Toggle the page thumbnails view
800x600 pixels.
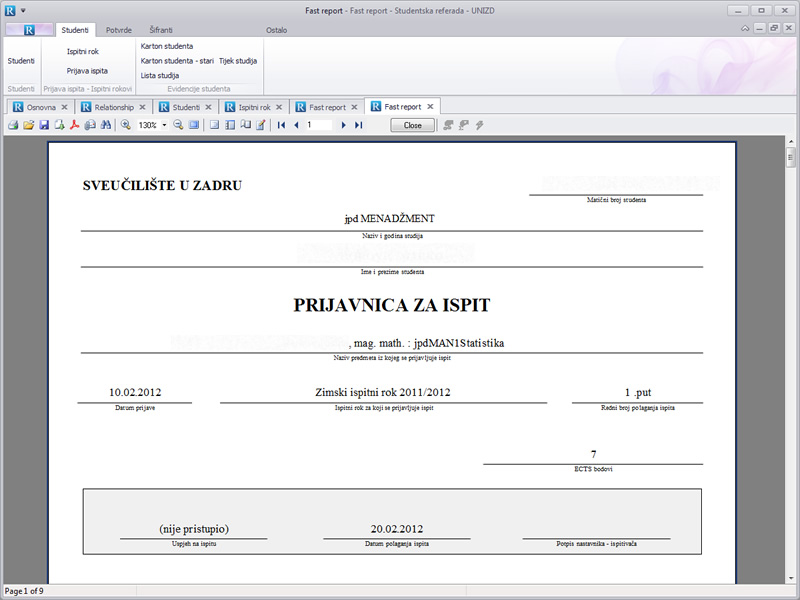point(230,125)
